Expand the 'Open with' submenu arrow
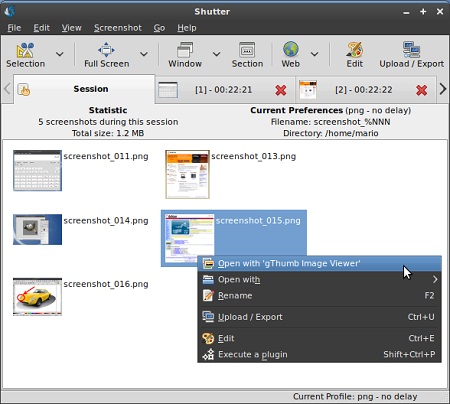The image size is (450, 404). pos(435,279)
